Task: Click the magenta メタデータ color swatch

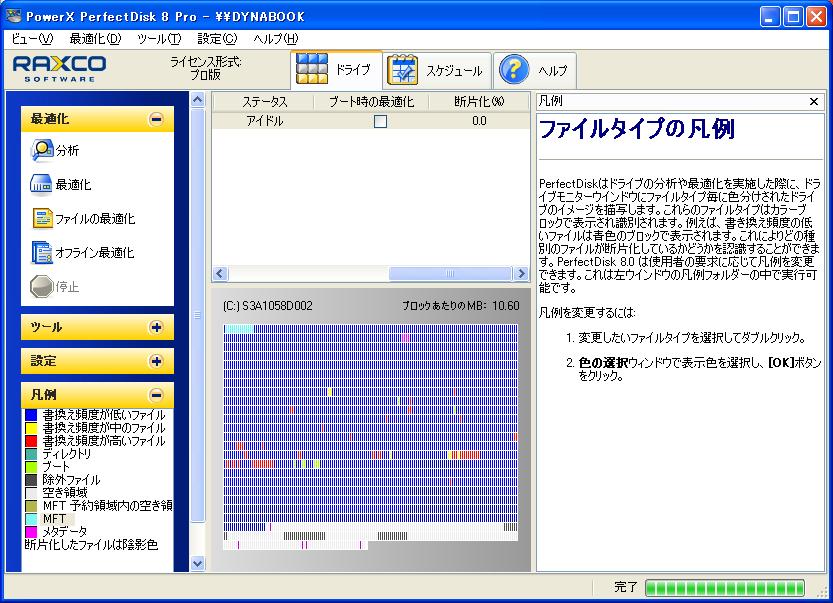Action: (x=31, y=531)
